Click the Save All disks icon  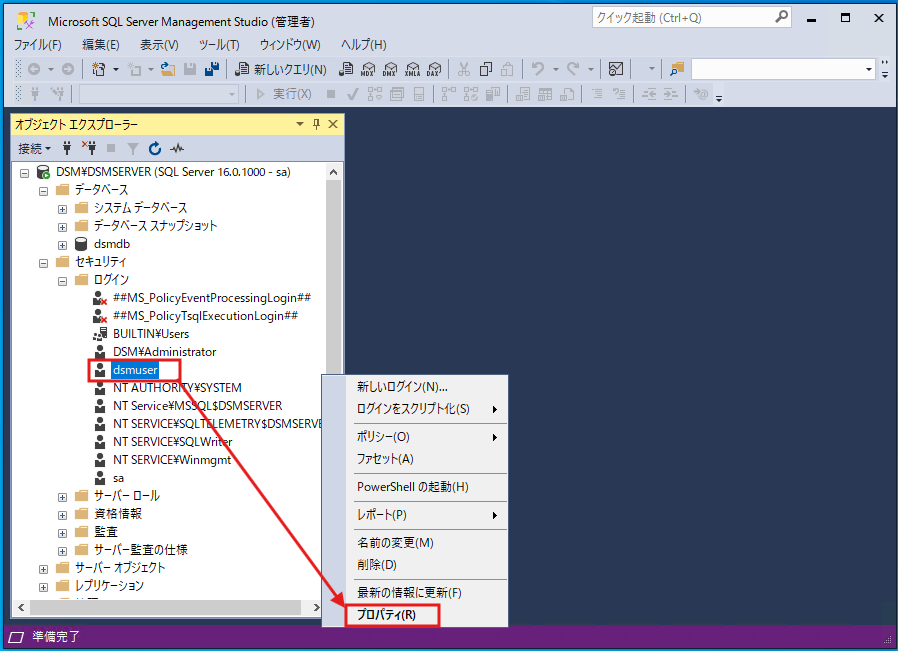pos(212,69)
